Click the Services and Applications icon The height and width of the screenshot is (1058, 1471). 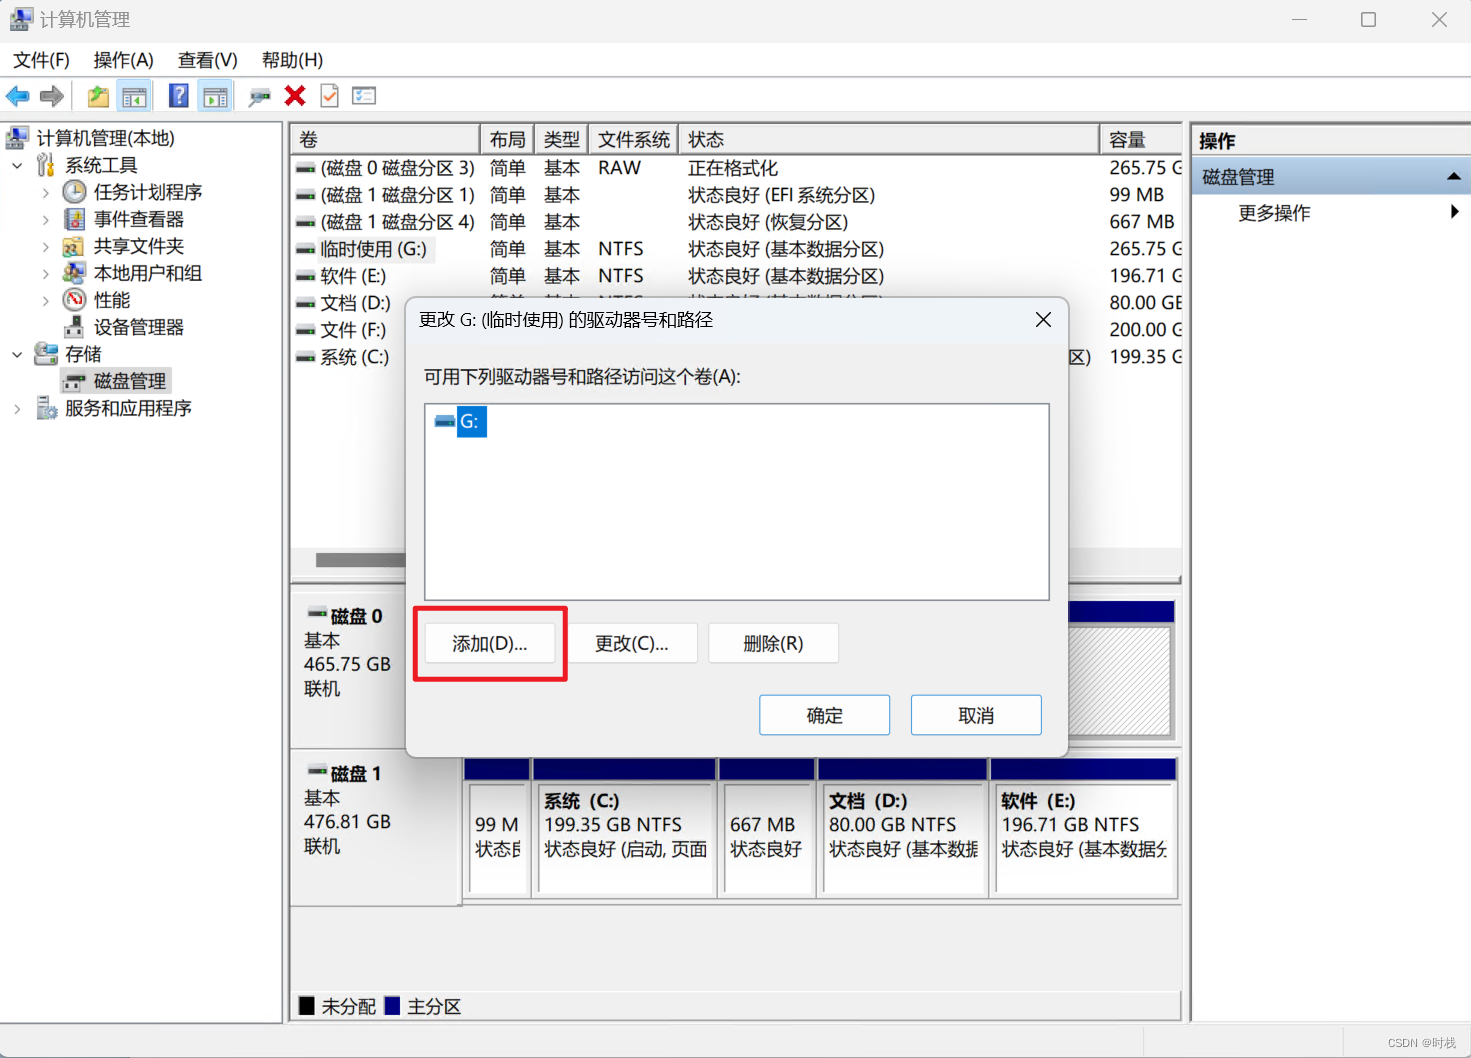click(46, 408)
